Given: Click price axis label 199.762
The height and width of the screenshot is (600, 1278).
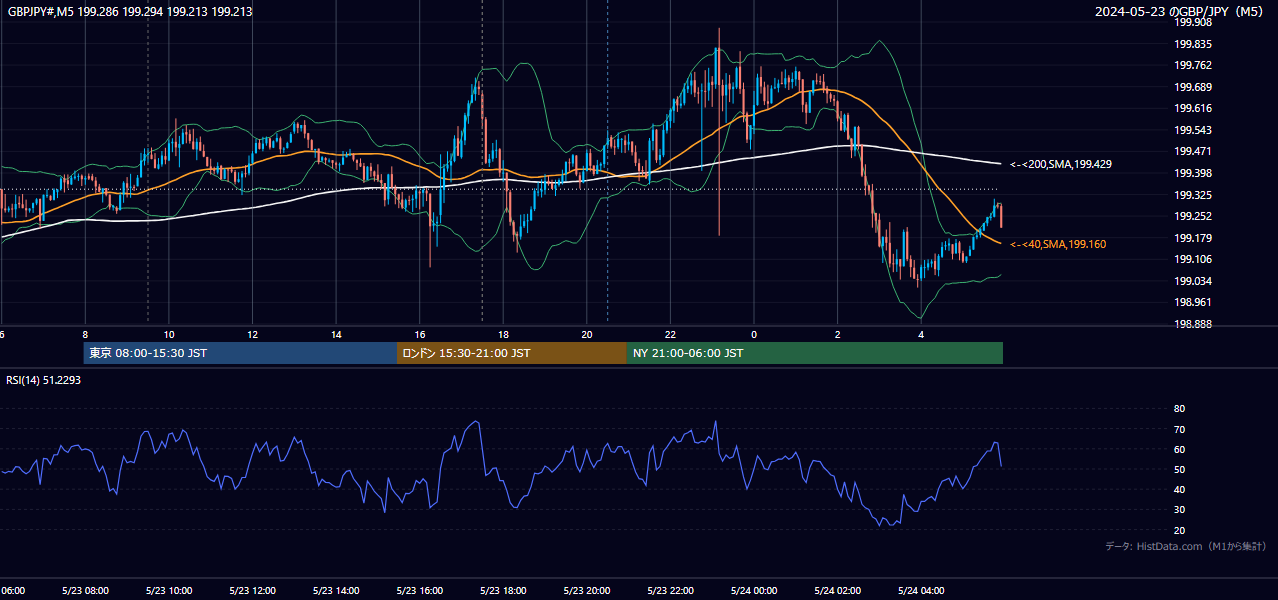Looking at the screenshot, I should point(1193,65).
